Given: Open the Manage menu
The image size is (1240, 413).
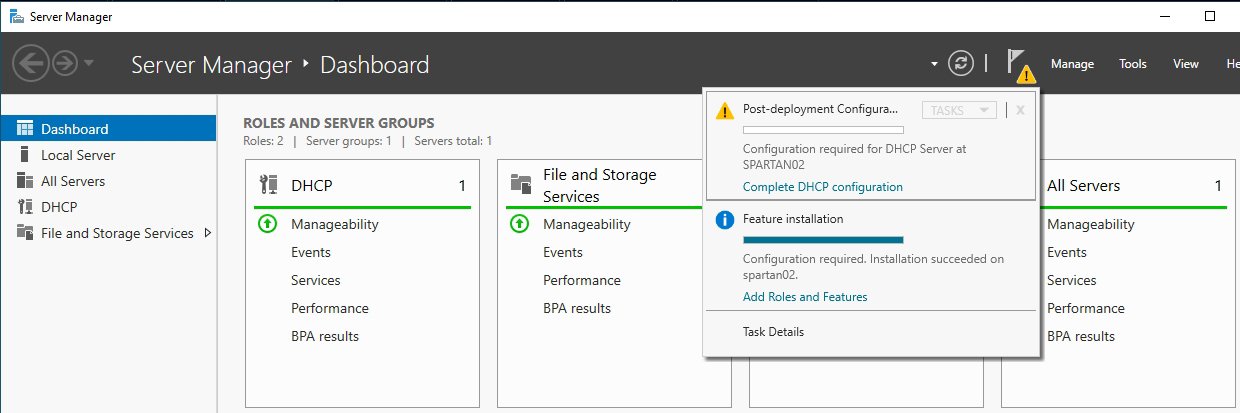Looking at the screenshot, I should pyautogui.click(x=1072, y=64).
